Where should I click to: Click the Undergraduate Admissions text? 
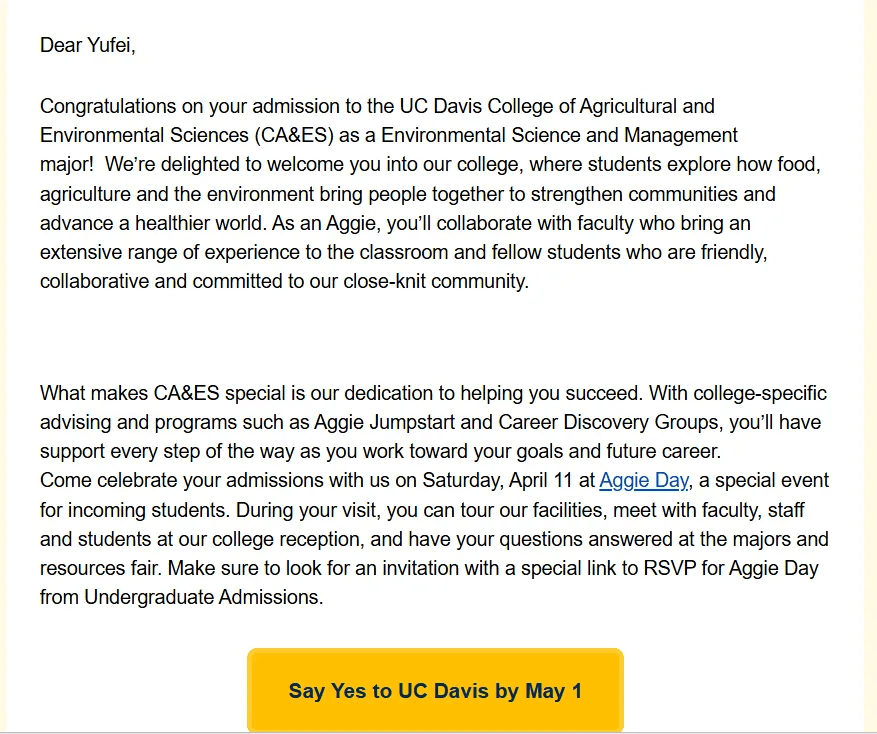pyautogui.click(x=203, y=599)
